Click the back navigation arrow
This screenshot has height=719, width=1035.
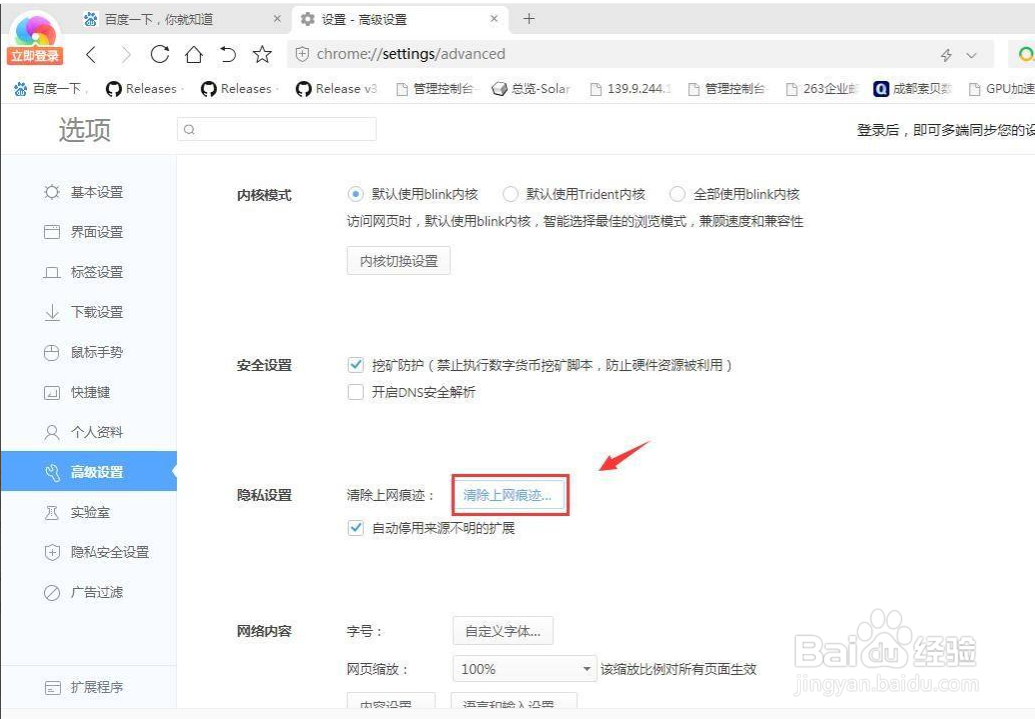pos(90,55)
